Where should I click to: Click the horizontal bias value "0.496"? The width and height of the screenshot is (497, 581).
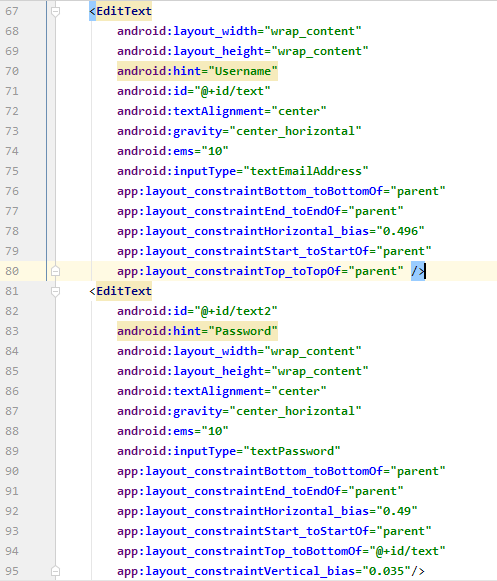pyautogui.click(x=400, y=231)
